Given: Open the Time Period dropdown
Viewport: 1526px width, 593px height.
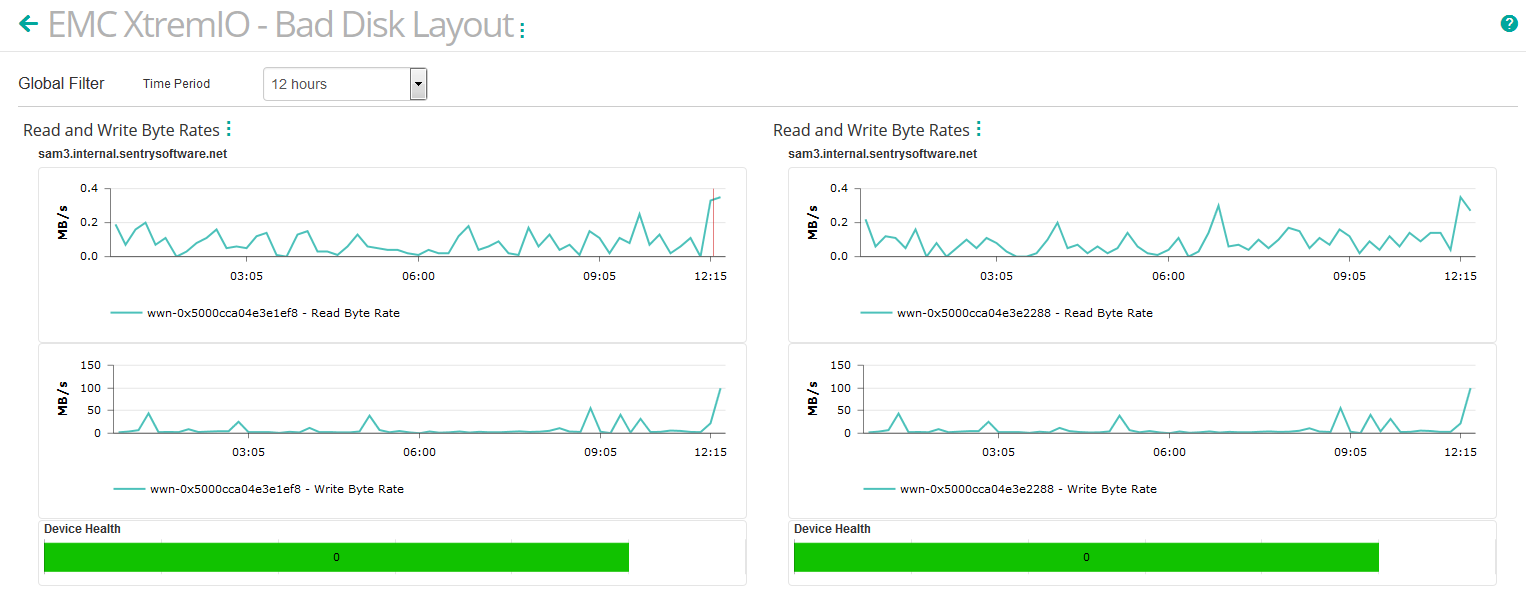Looking at the screenshot, I should [x=340, y=84].
